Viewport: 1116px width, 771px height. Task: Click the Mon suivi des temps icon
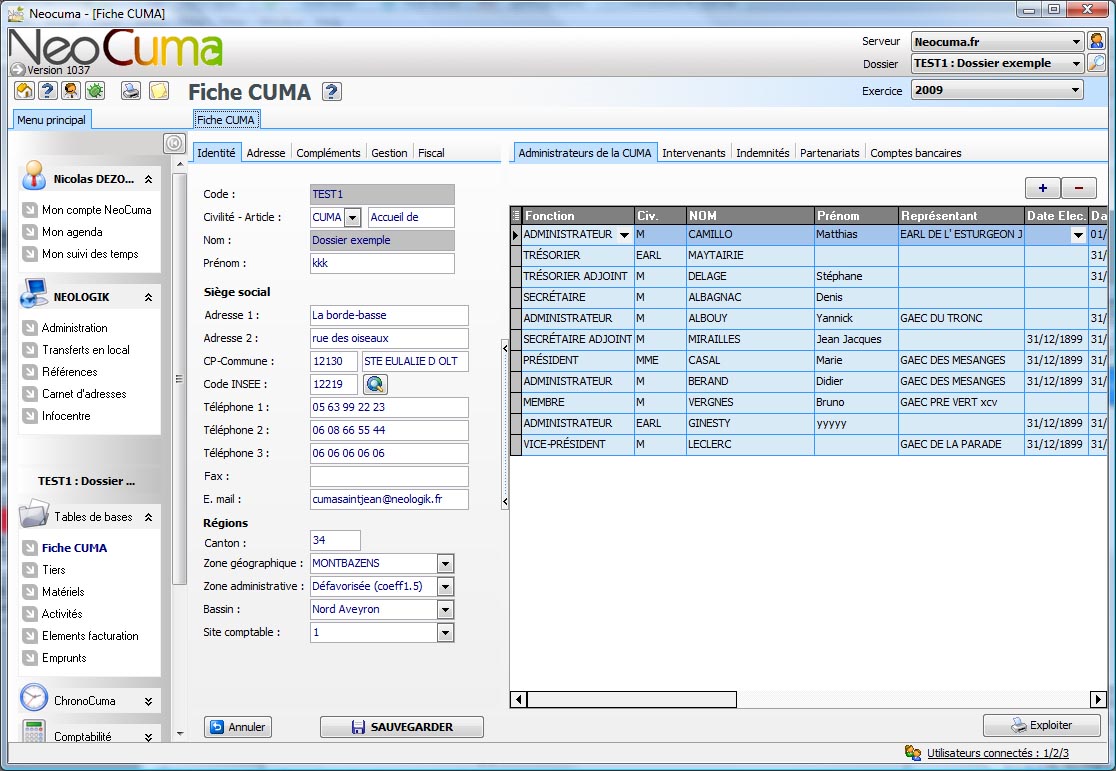pos(30,254)
